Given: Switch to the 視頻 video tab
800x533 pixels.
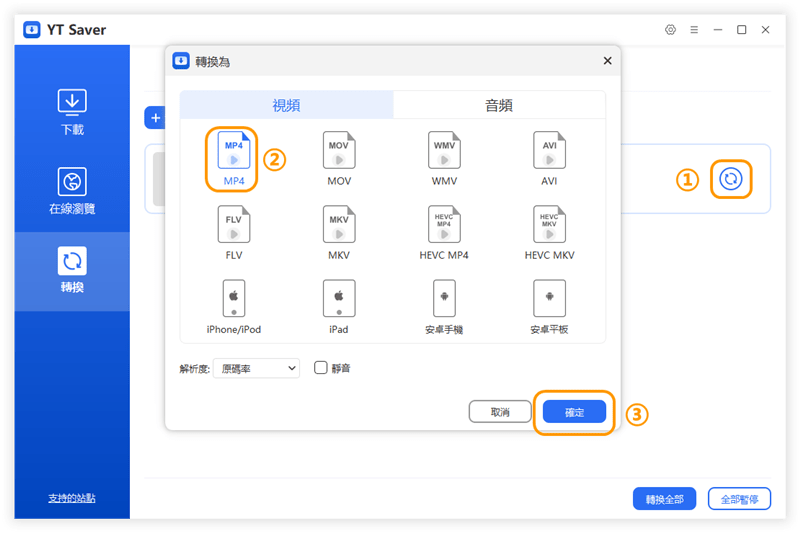Looking at the screenshot, I should (287, 105).
